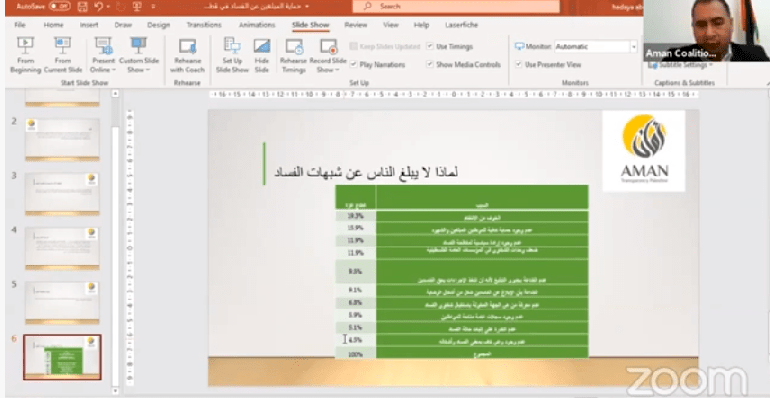Click the search magnifier icon
This screenshot has width=770, height=398.
pyautogui.click(x=367, y=6)
